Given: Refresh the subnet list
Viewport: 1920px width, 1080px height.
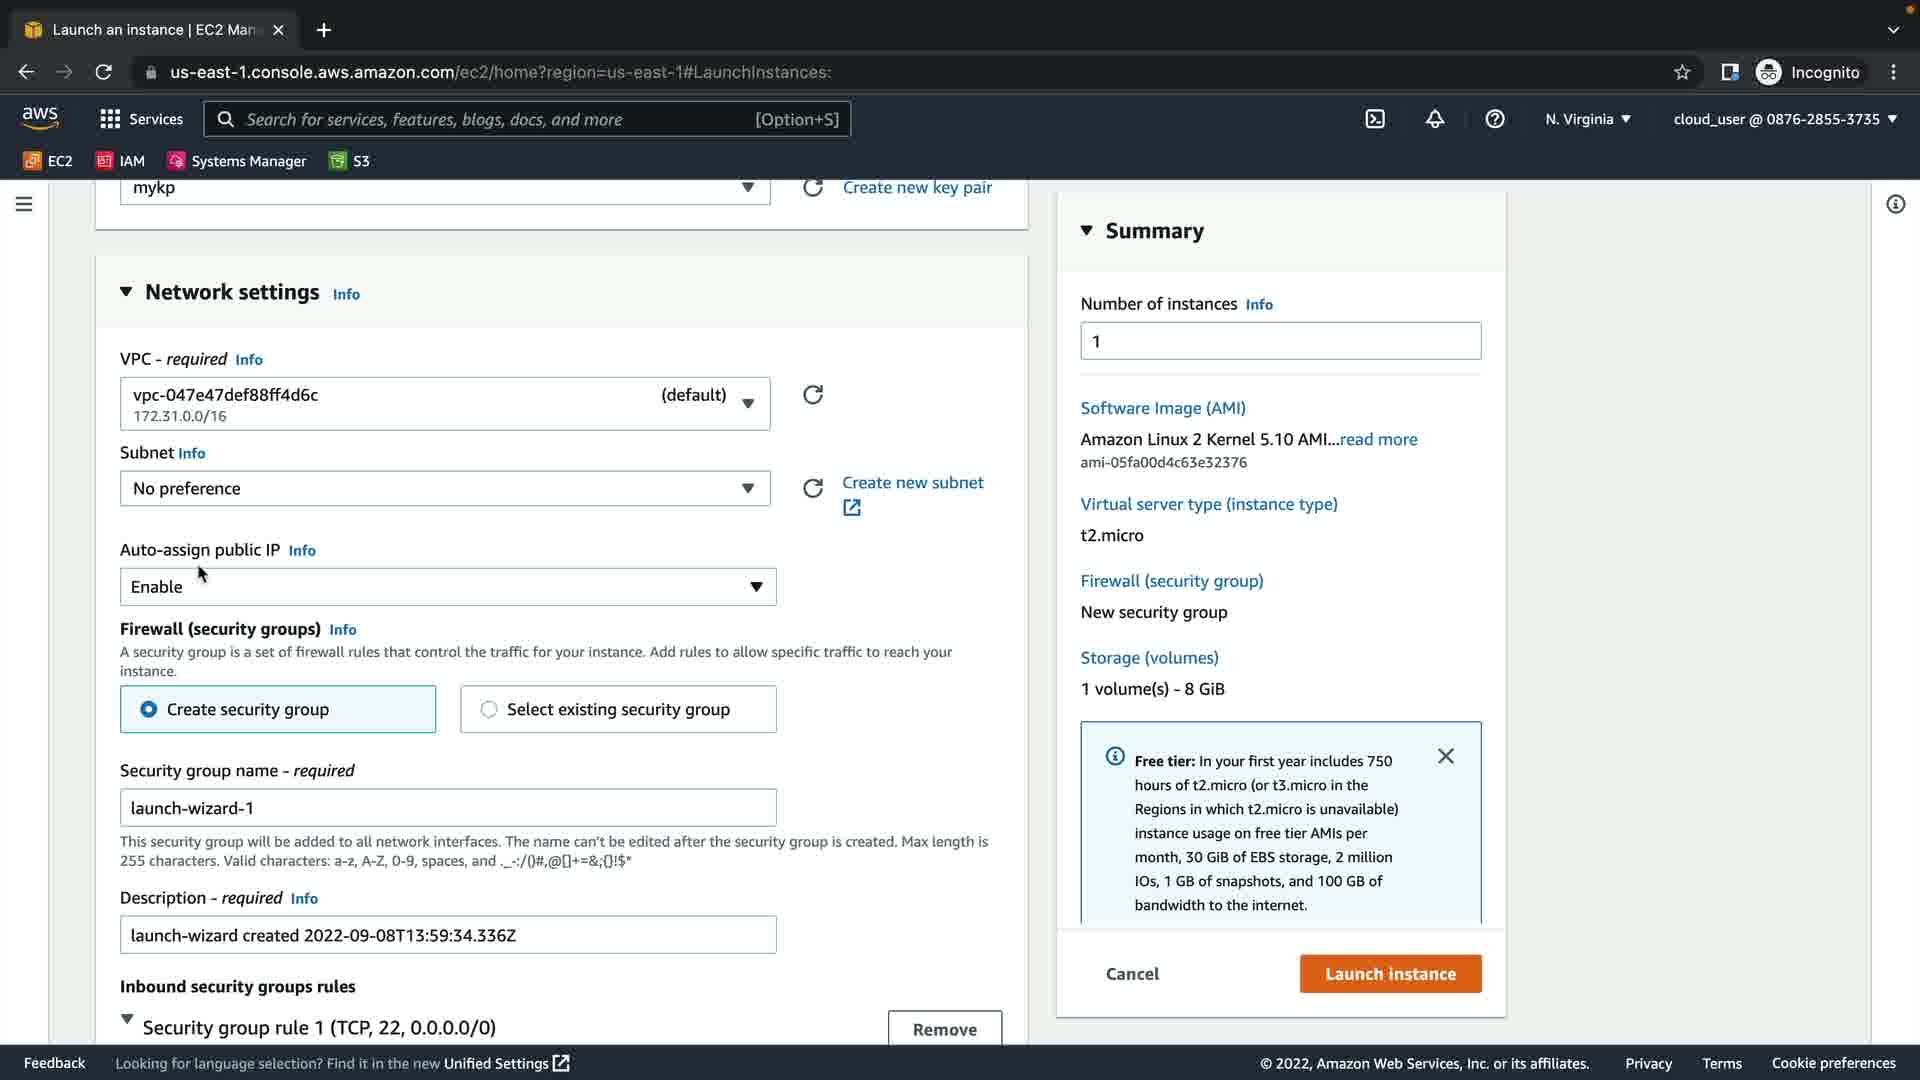Looking at the screenshot, I should coord(813,488).
